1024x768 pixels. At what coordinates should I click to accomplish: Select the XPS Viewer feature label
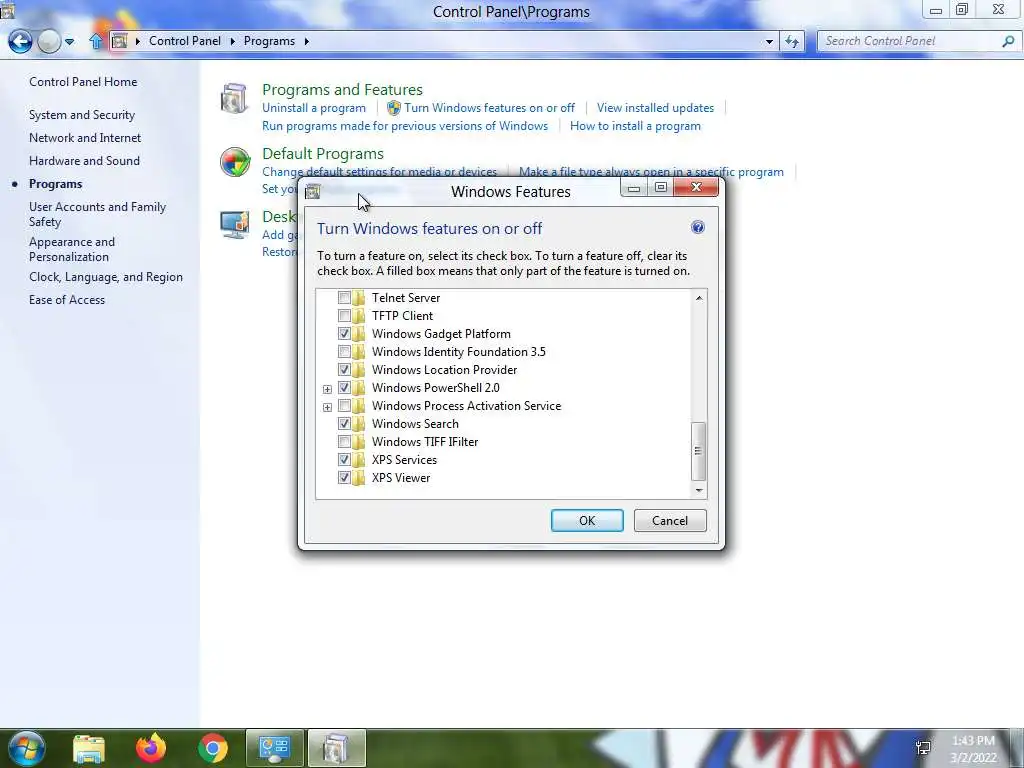click(x=401, y=478)
